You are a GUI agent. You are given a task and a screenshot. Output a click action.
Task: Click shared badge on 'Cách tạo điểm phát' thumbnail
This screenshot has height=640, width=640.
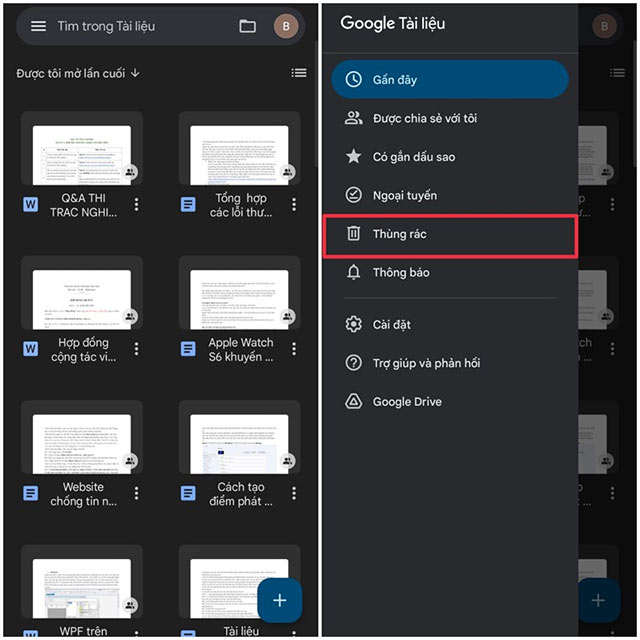point(288,461)
